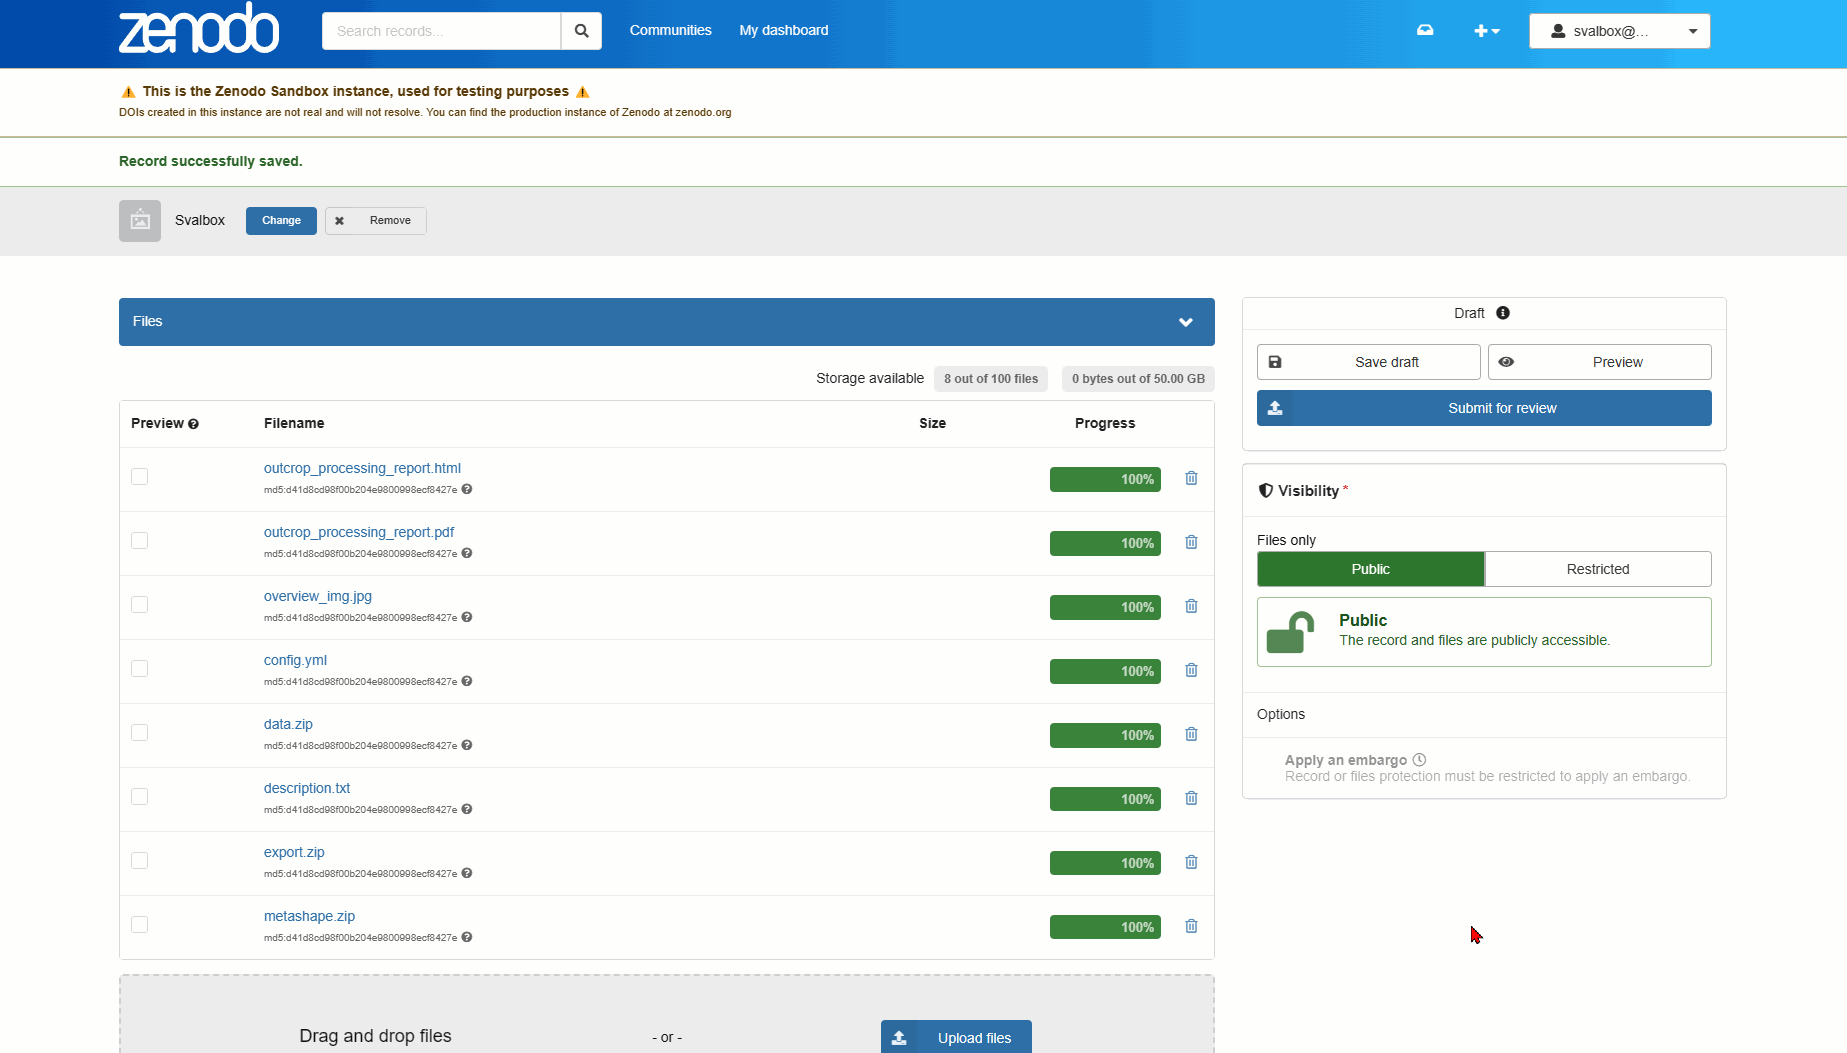1847x1053 pixels.
Task: Select Public files visibility
Action: pos(1370,569)
